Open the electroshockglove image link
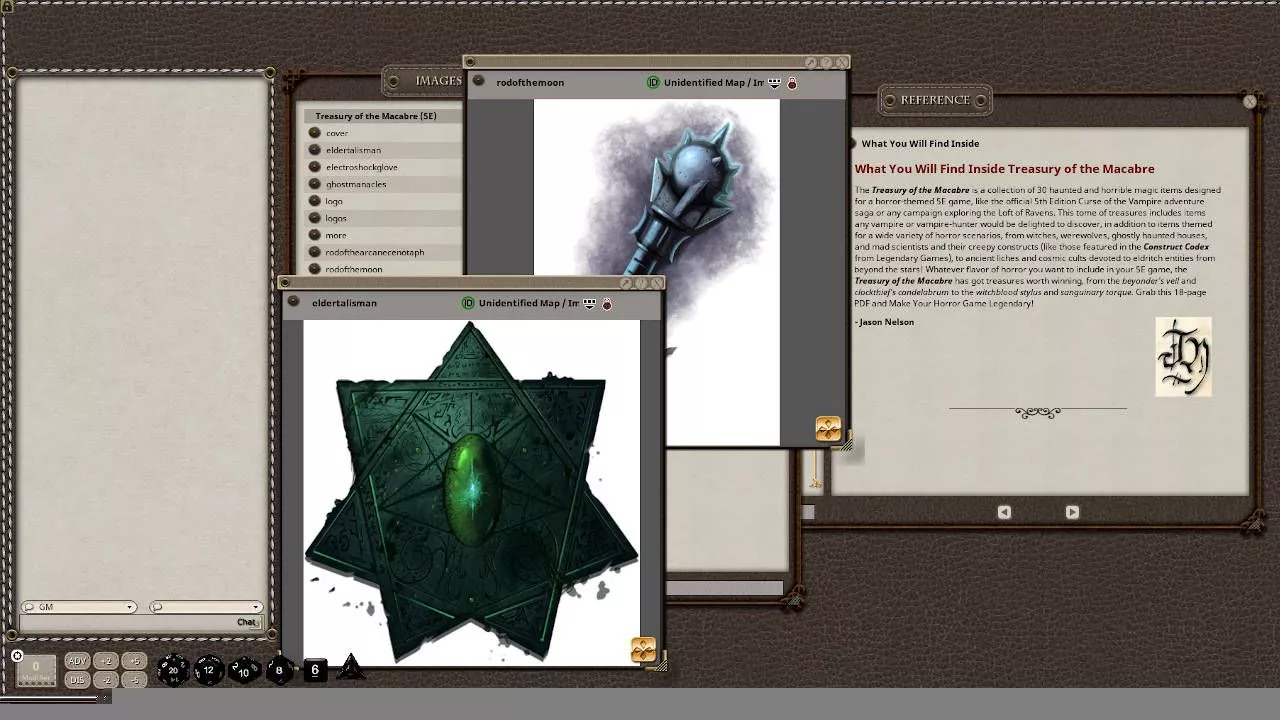This screenshot has width=1280, height=720. (x=315, y=167)
